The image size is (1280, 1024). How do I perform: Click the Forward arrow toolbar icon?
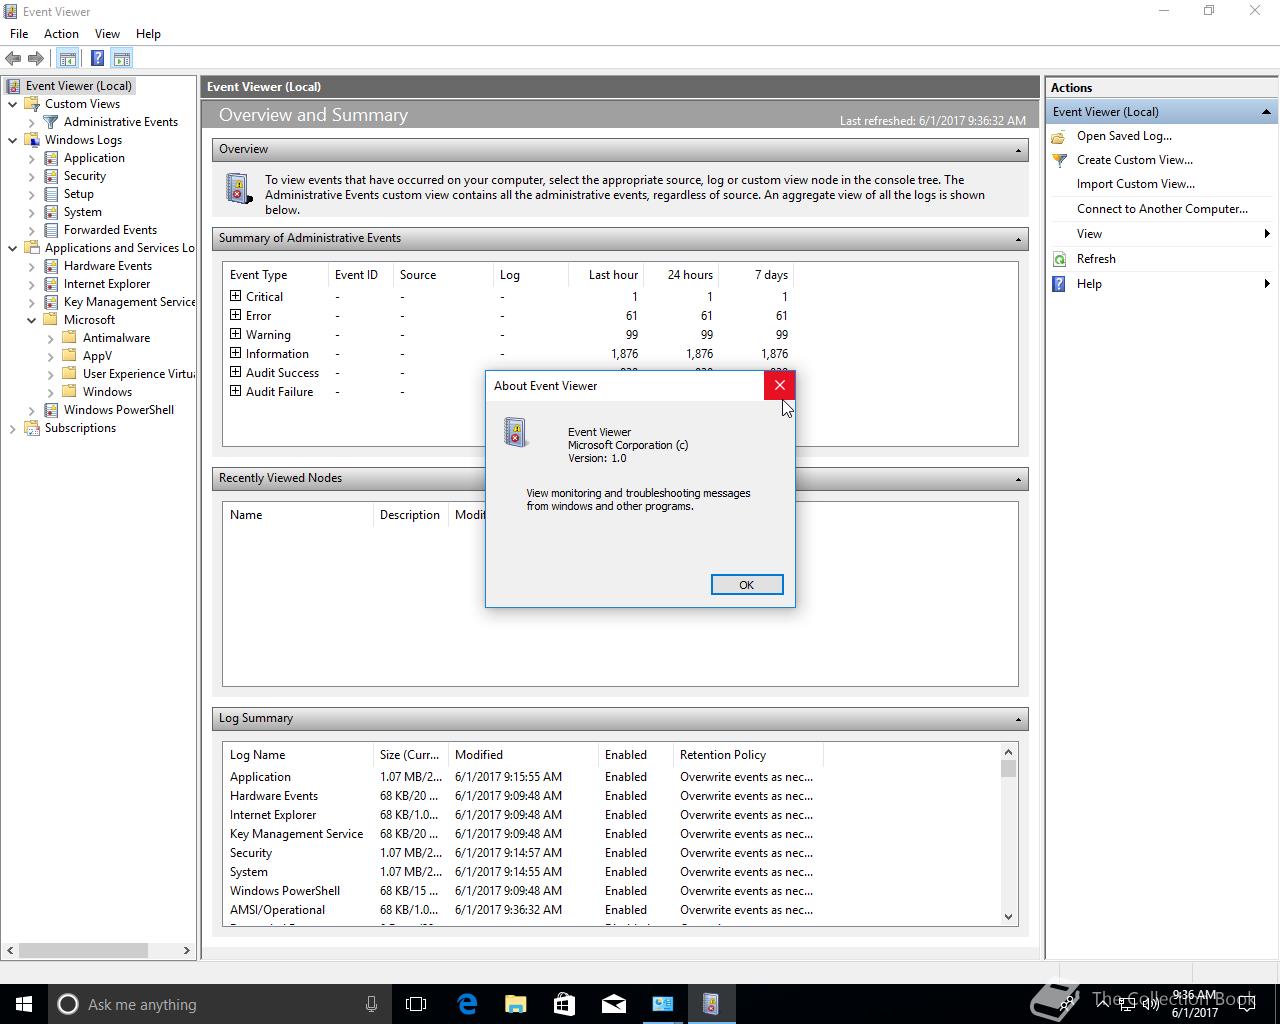point(36,59)
